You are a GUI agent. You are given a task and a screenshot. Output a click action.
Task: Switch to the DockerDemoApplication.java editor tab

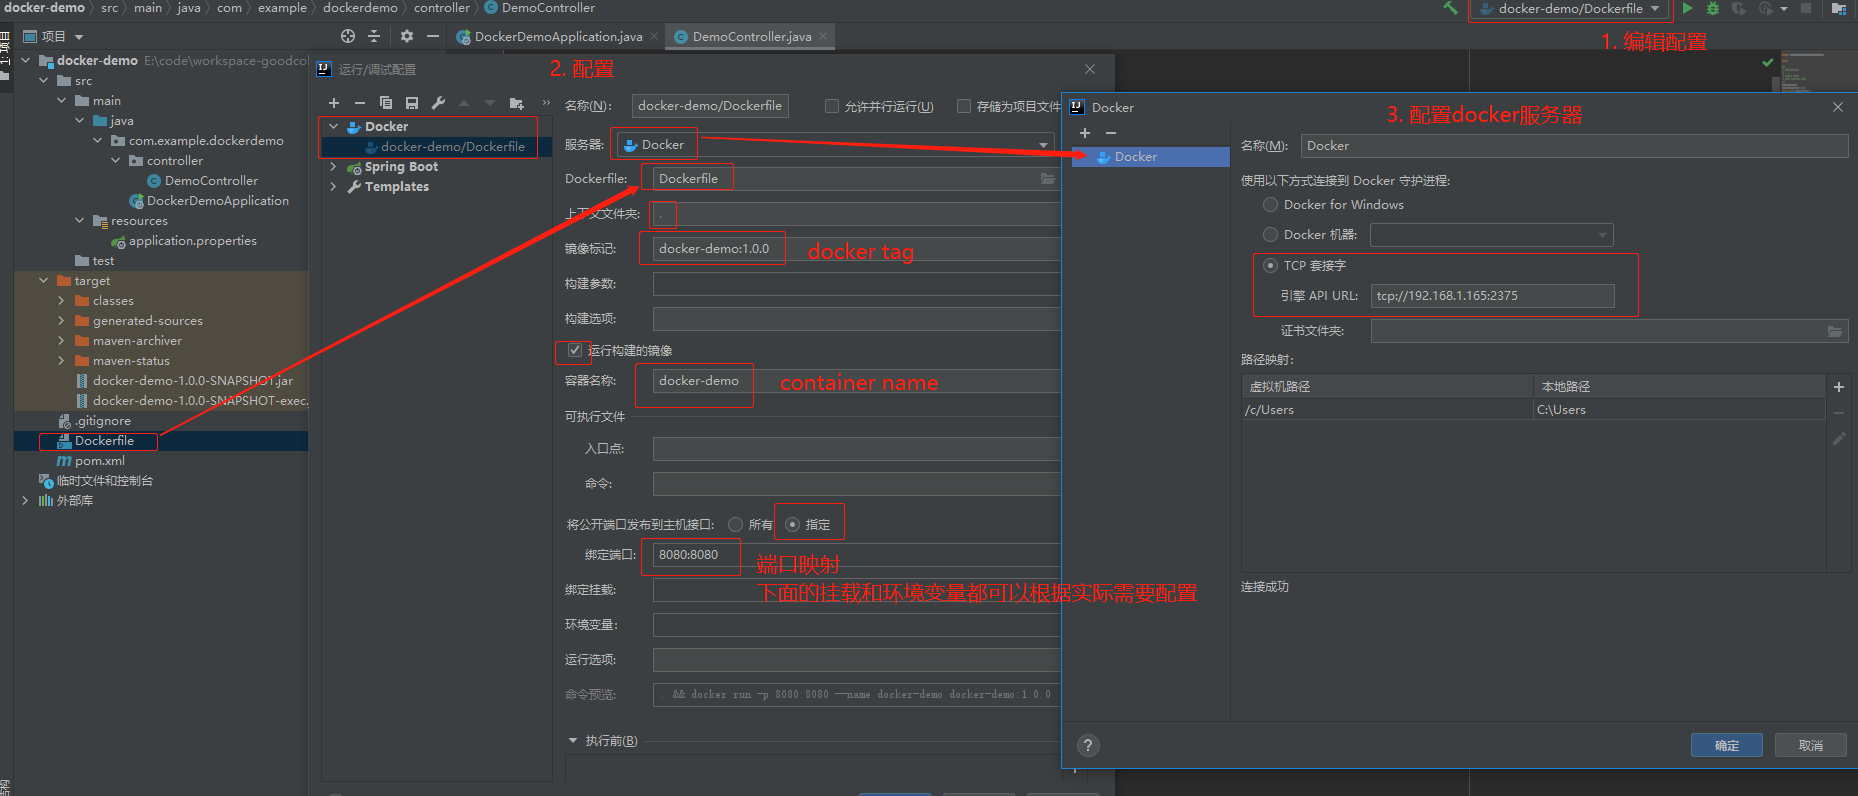point(558,37)
